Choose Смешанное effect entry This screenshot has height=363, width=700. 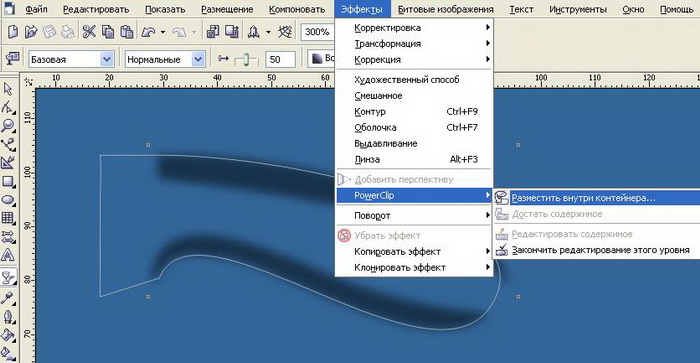[414, 96]
